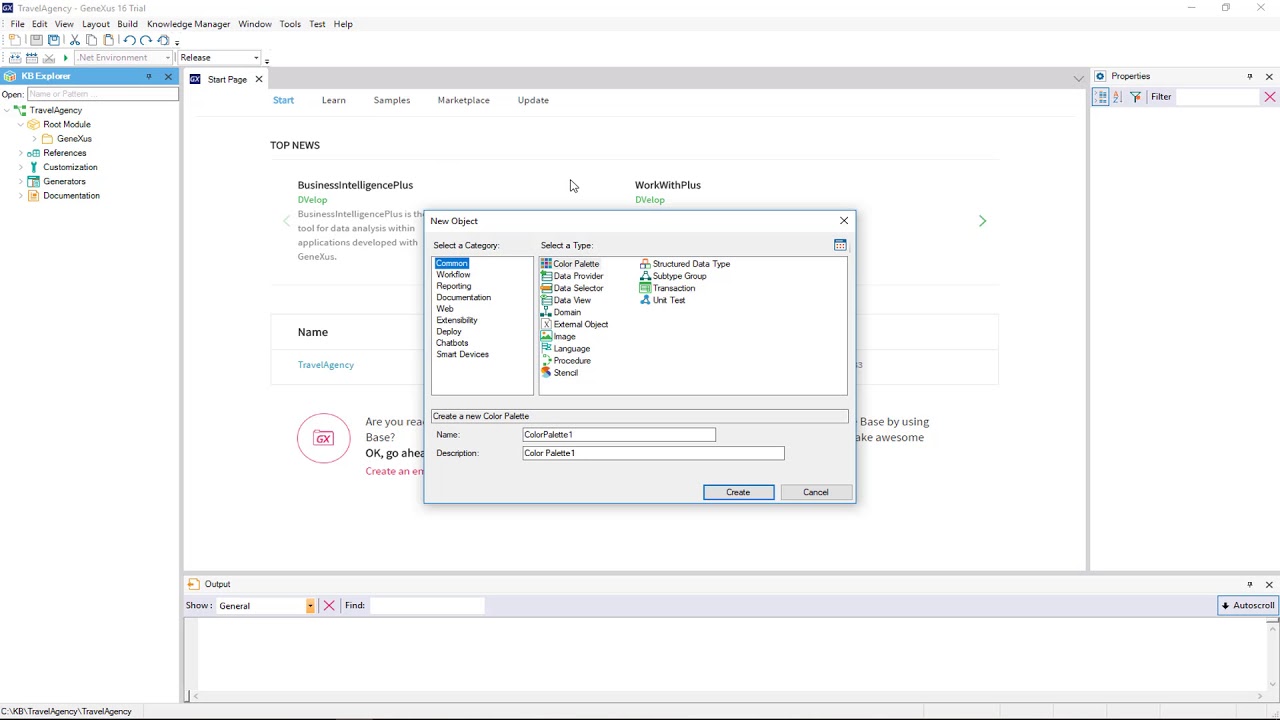Select the Data View object type

click(566, 300)
